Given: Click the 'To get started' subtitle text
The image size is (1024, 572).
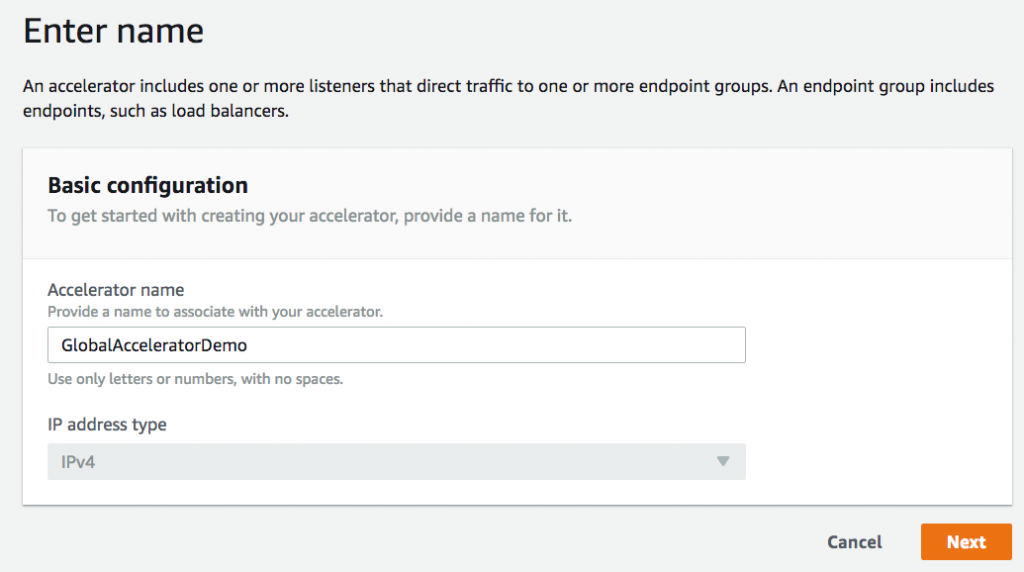Looking at the screenshot, I should 310,216.
